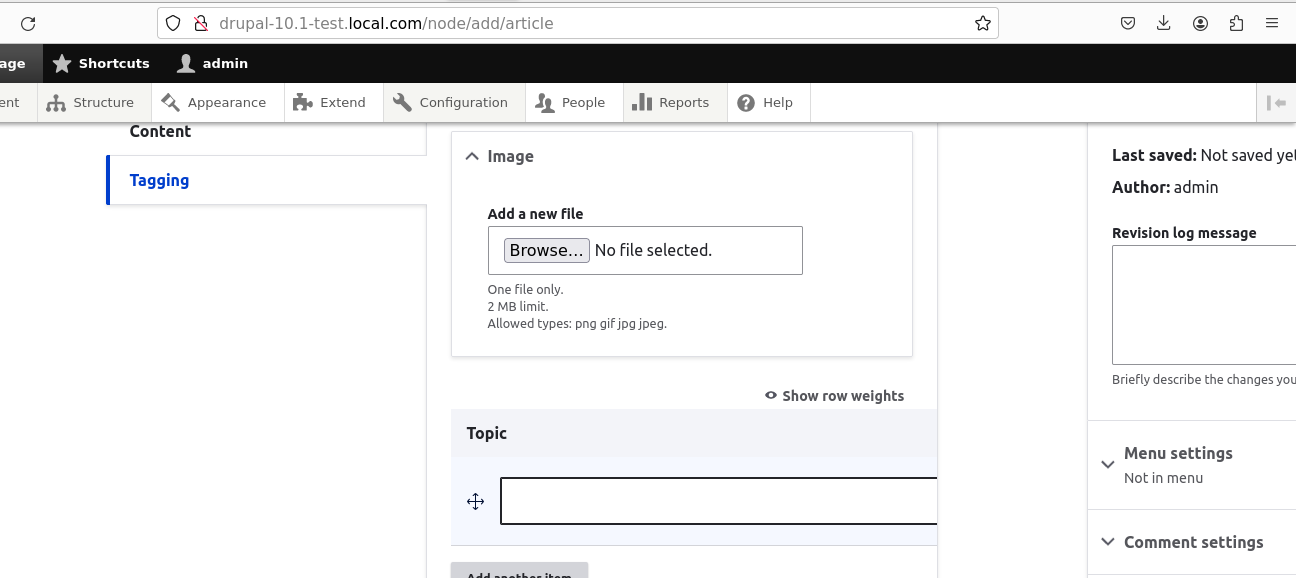Toggle Show row weights display
This screenshot has width=1296, height=578.
click(834, 396)
